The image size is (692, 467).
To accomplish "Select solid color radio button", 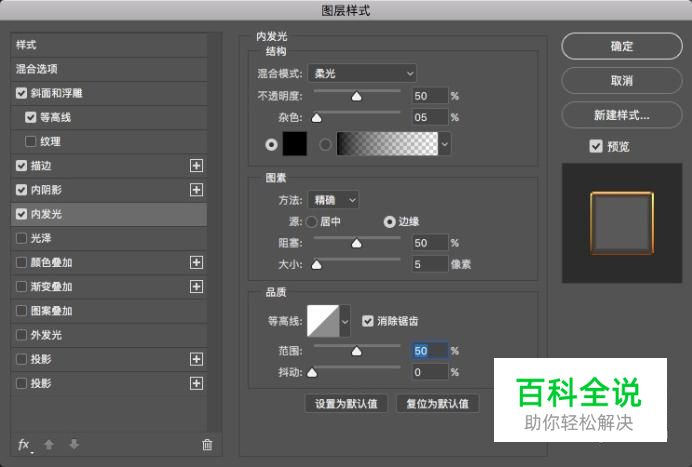I will tap(271, 144).
